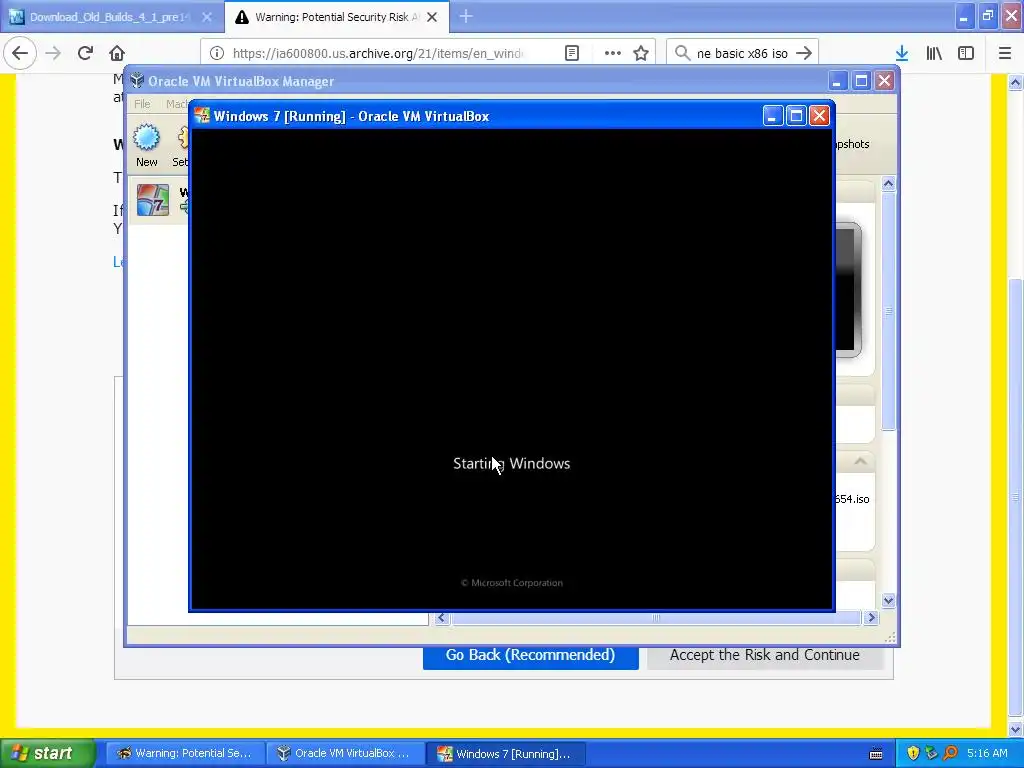Click Go Back (Recommended) button
The width and height of the screenshot is (1024, 768).
(530, 655)
